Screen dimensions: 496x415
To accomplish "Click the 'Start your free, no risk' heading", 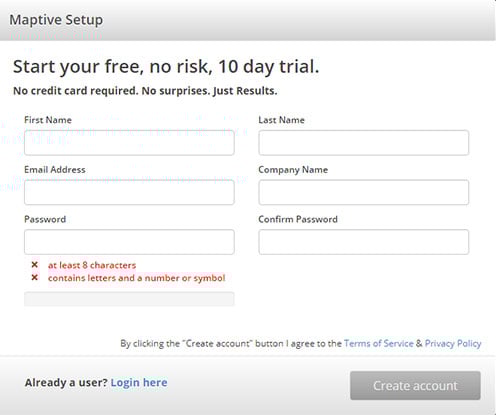I will point(166,67).
